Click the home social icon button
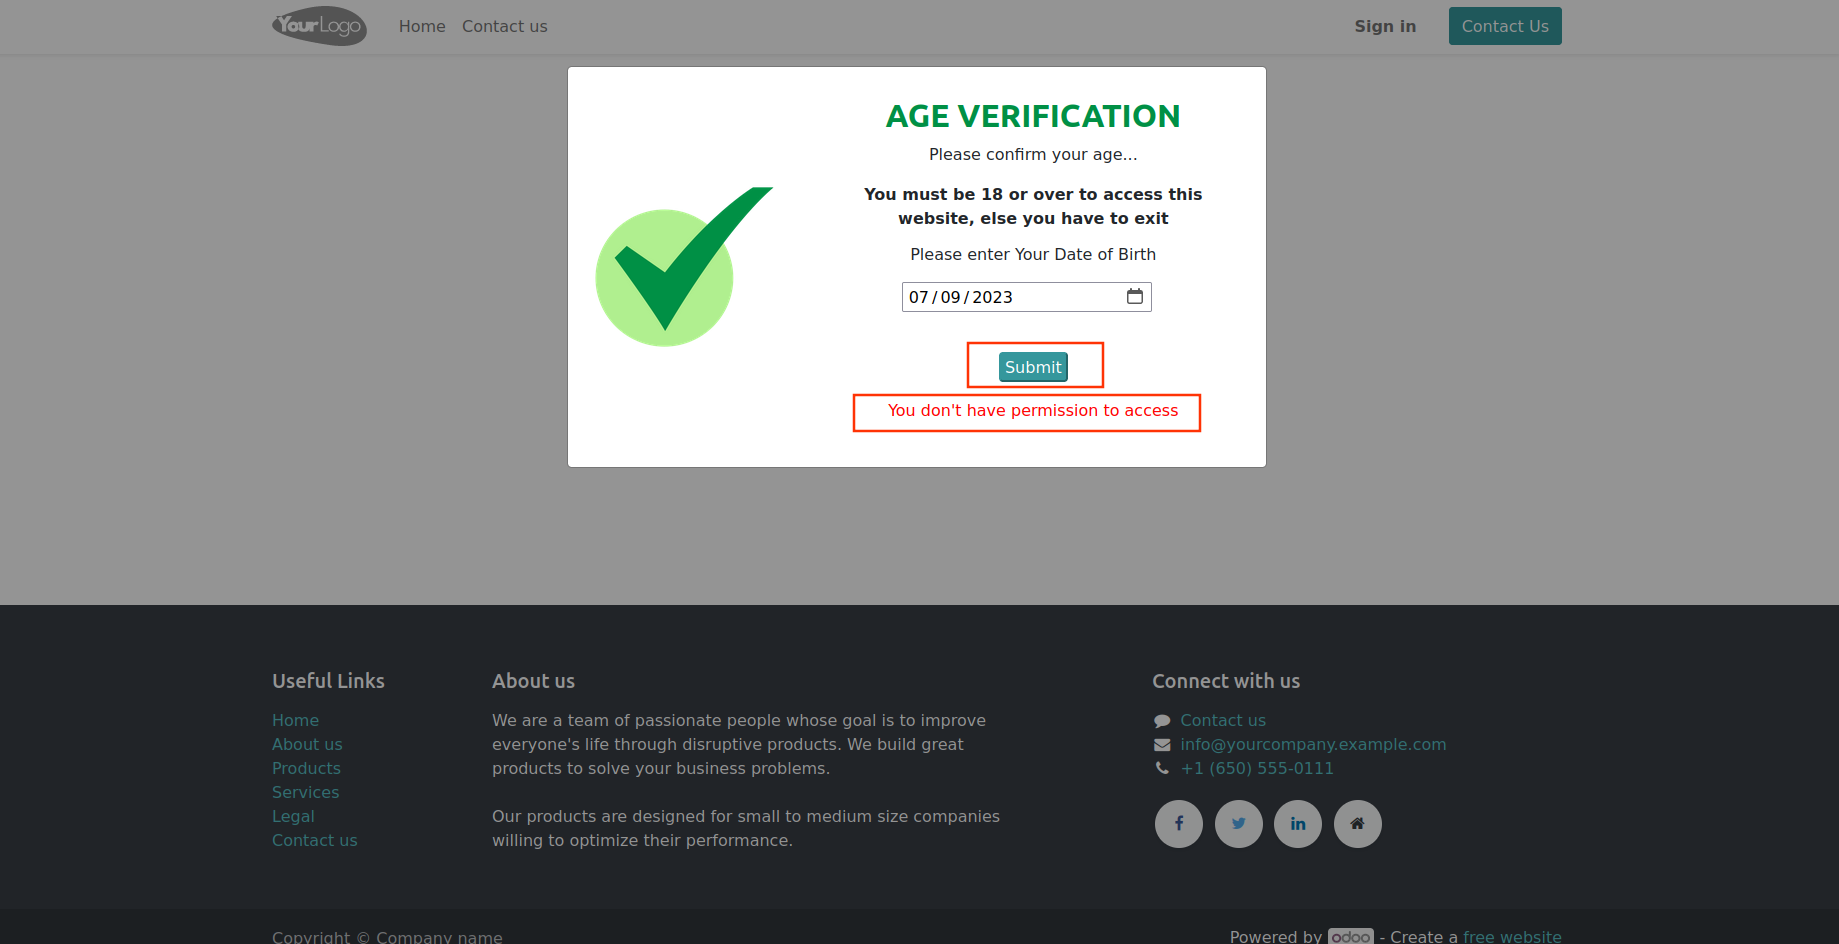1839x944 pixels. click(x=1357, y=824)
